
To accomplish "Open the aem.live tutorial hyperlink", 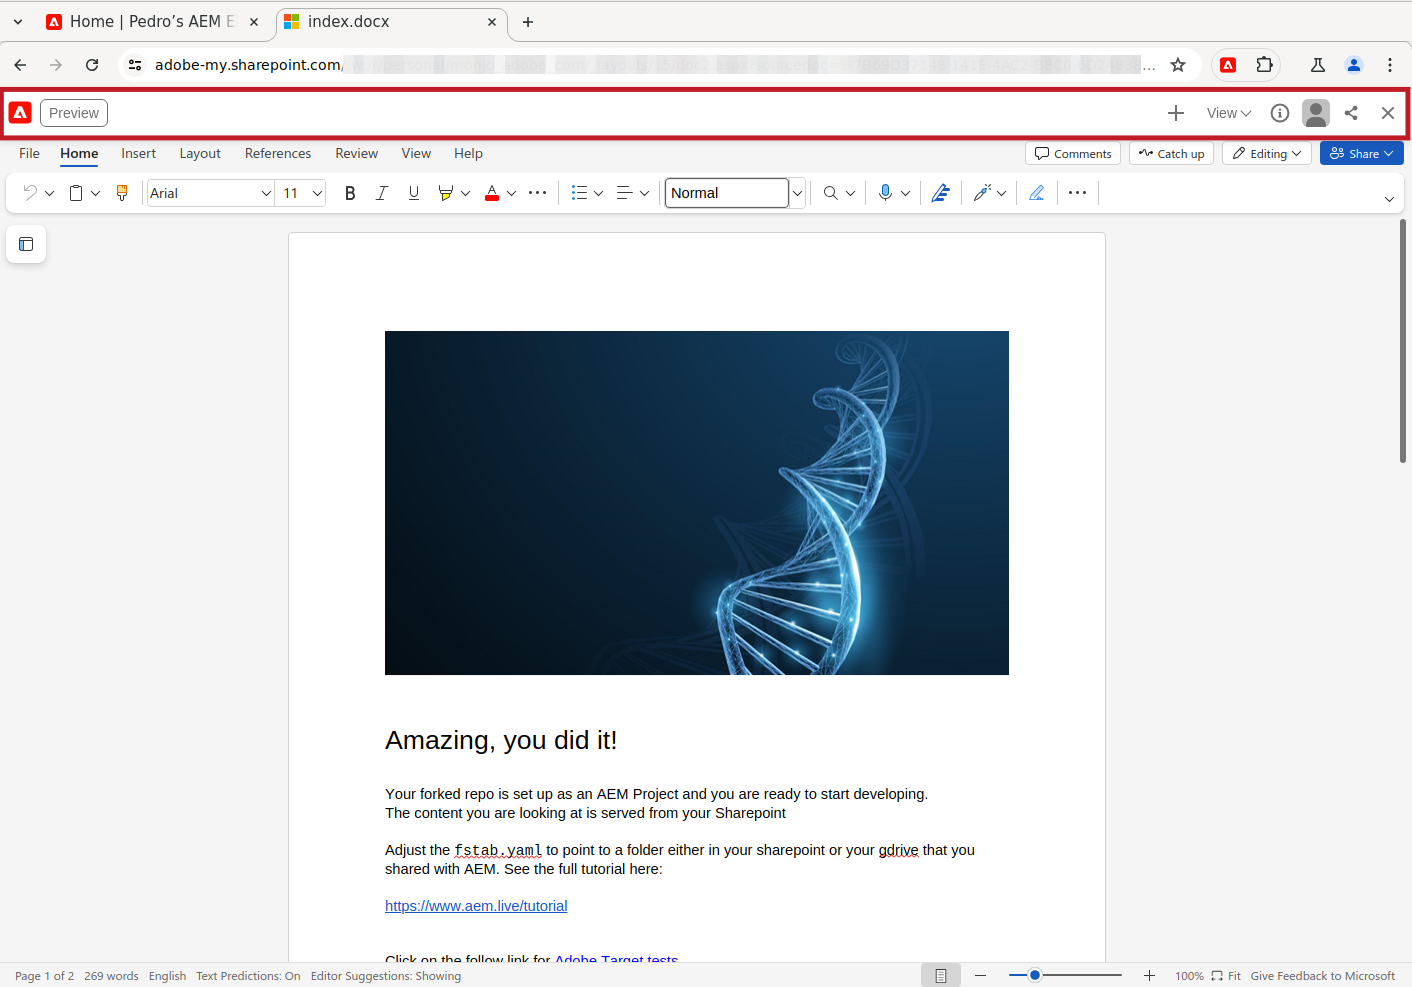I will pyautogui.click(x=476, y=906).
